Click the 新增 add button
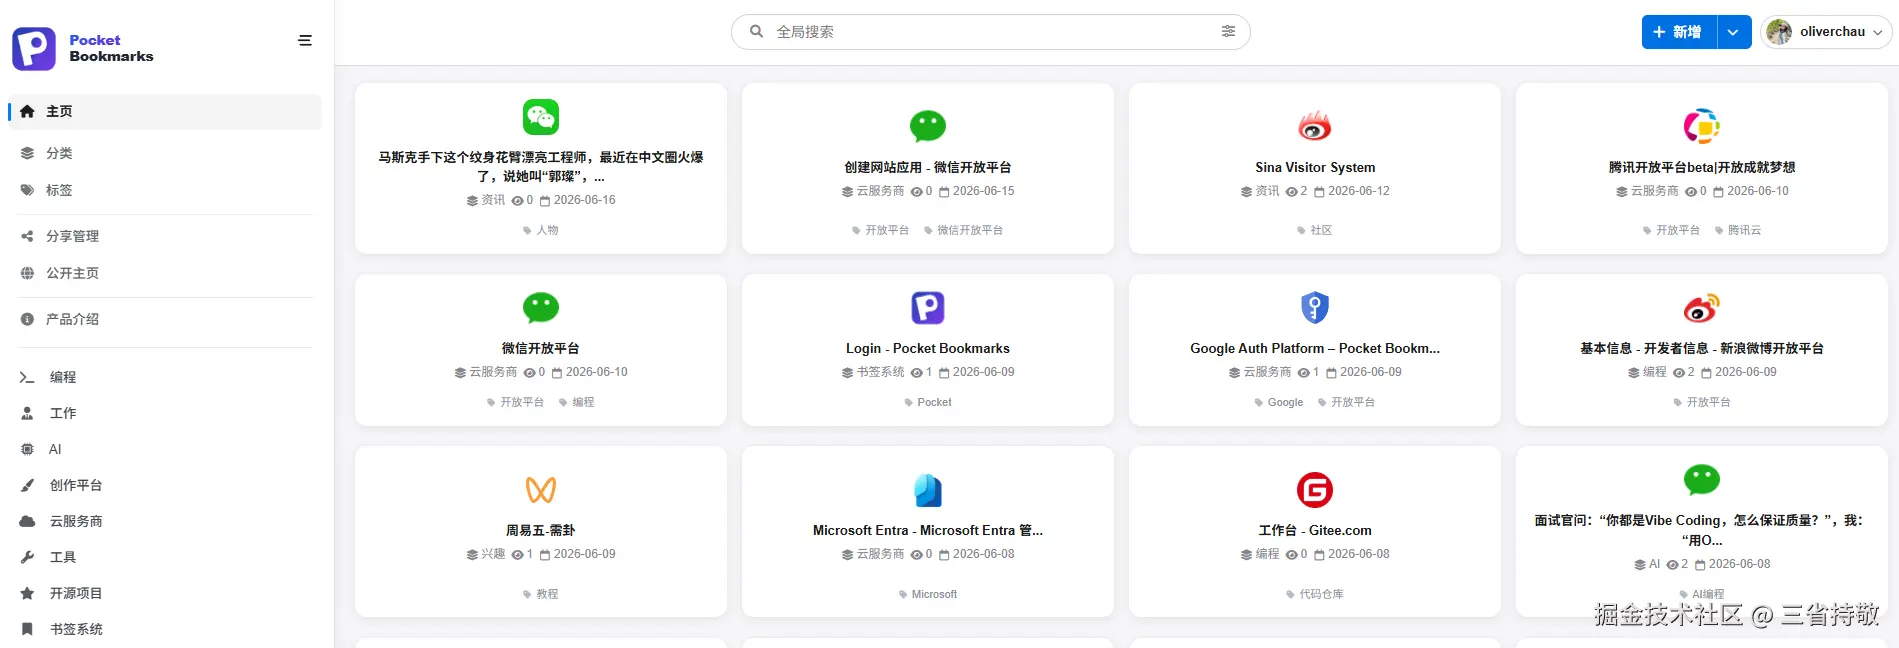1899x648 pixels. [1679, 32]
